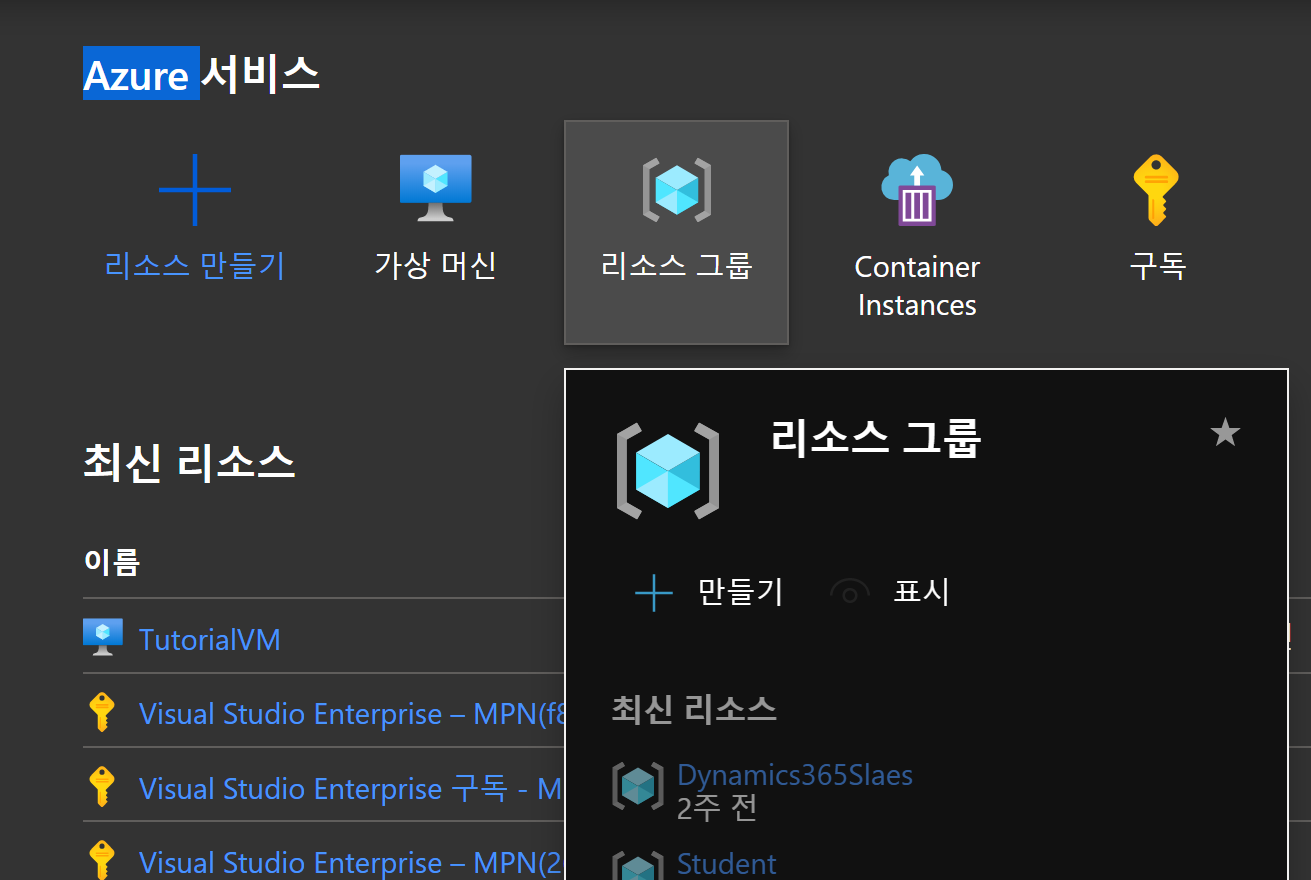Open the TutorialVM resource link
1311x880 pixels.
coord(209,640)
